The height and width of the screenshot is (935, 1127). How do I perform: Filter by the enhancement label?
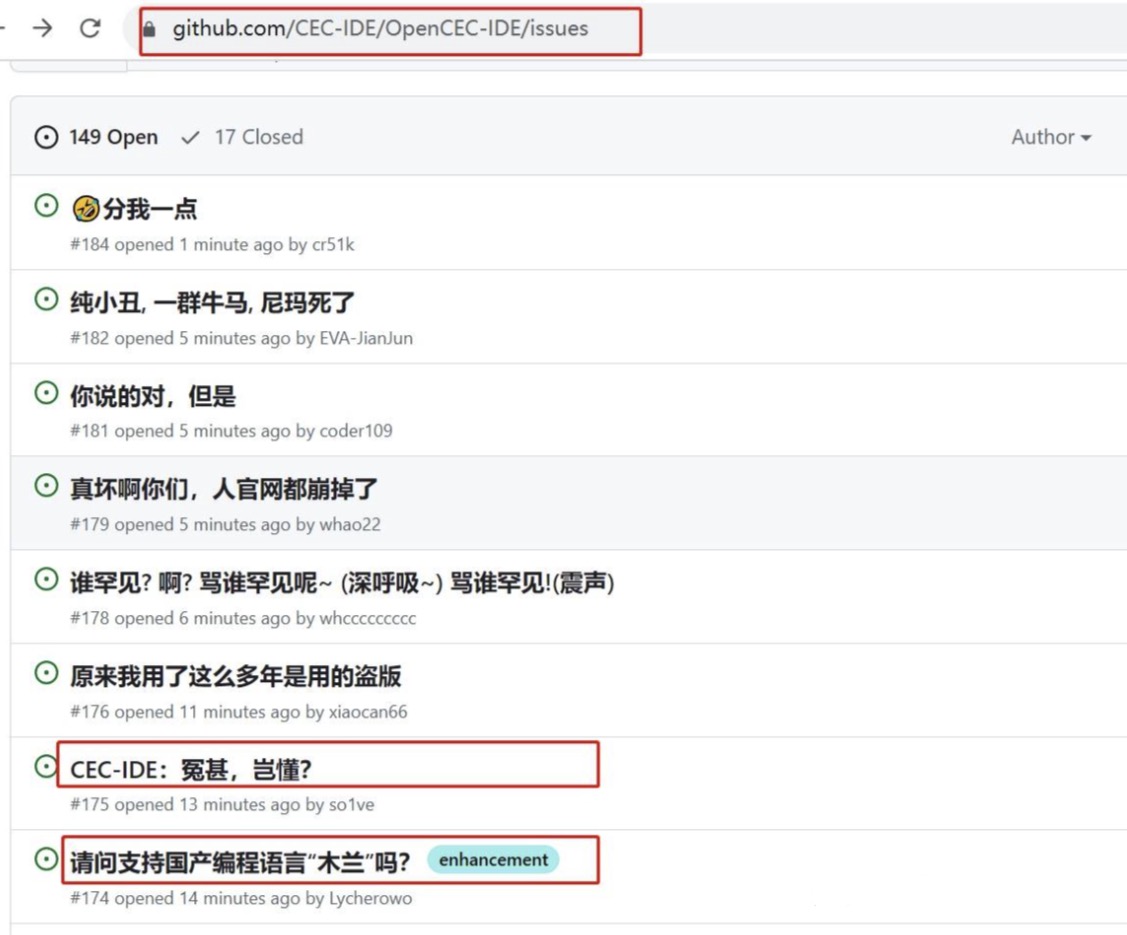click(x=493, y=860)
